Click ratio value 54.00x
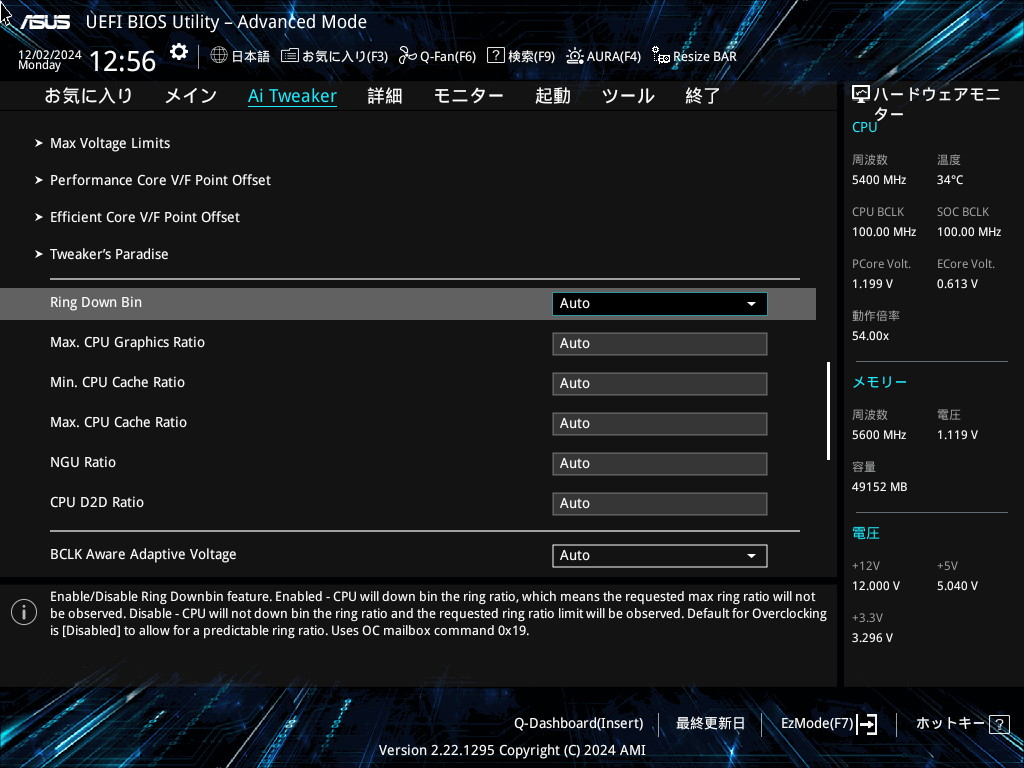The height and width of the screenshot is (768, 1024). click(x=871, y=336)
